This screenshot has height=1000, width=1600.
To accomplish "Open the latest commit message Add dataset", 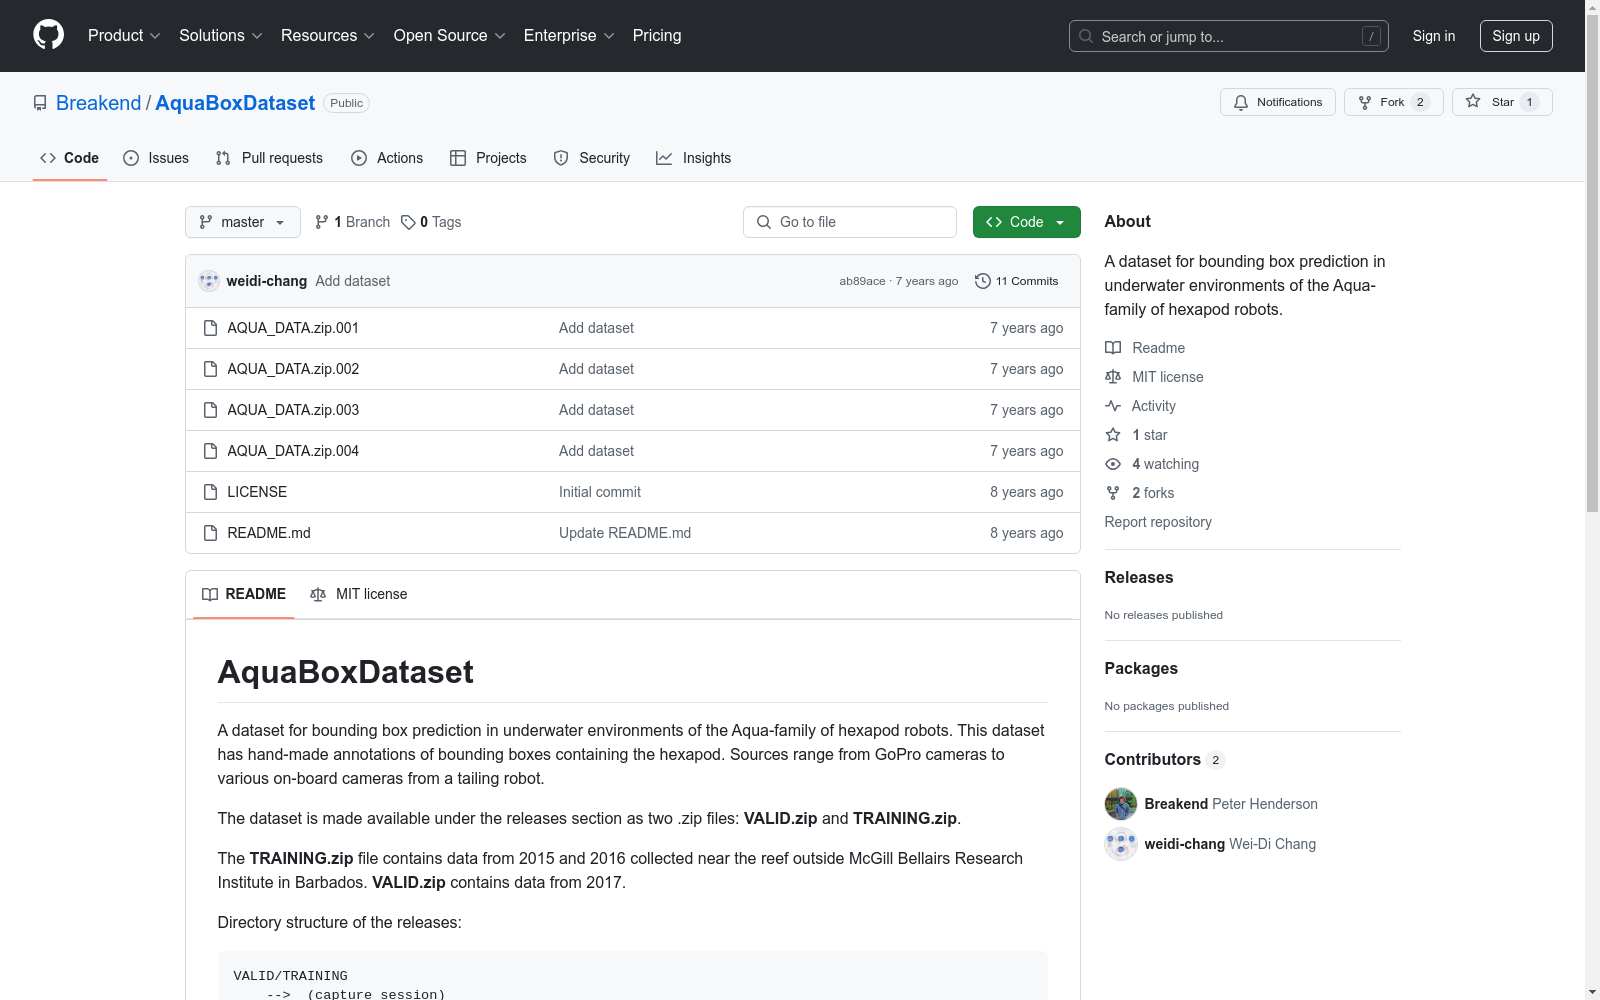I will coord(353,281).
